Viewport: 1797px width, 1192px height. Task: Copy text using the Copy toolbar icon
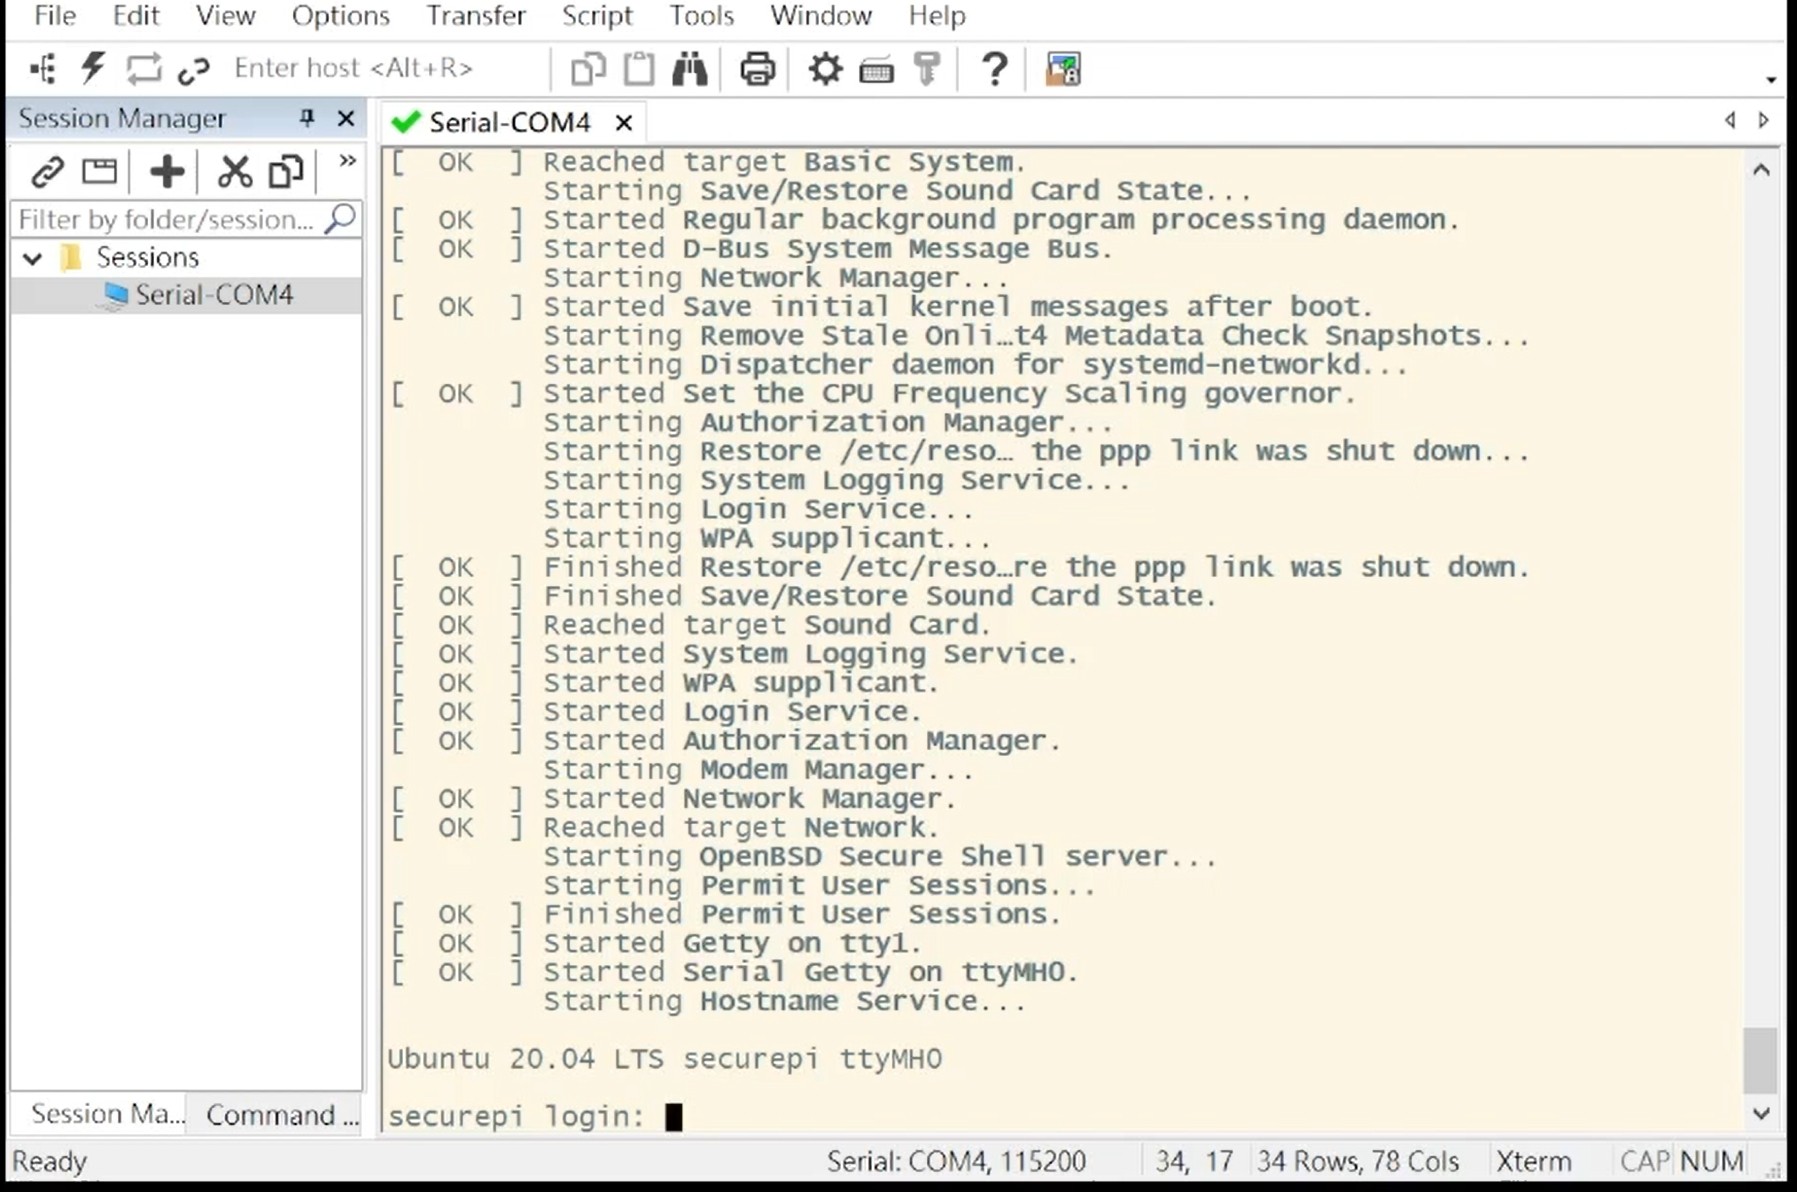click(x=588, y=68)
